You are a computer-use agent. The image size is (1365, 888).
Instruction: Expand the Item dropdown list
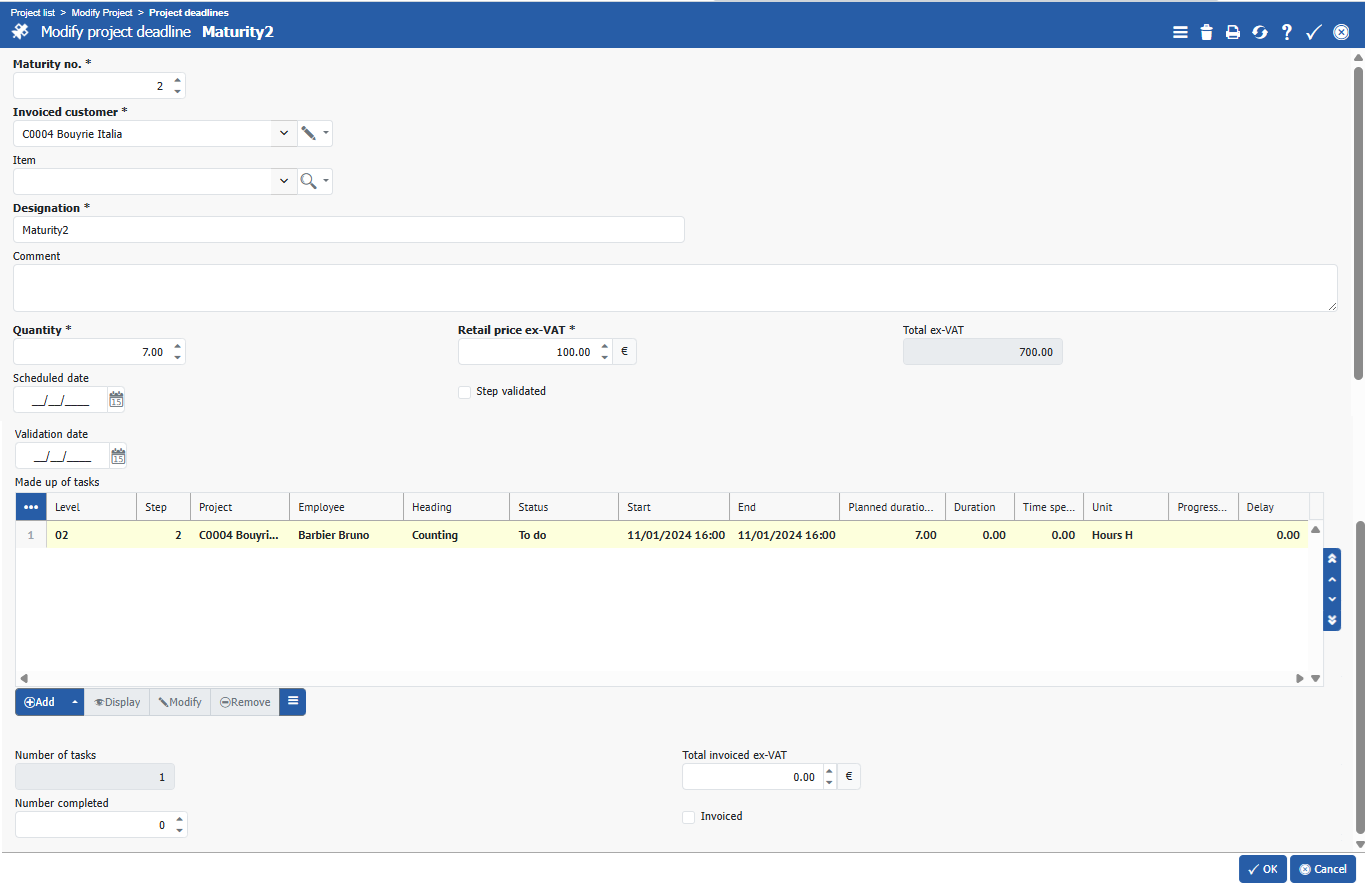pos(283,181)
